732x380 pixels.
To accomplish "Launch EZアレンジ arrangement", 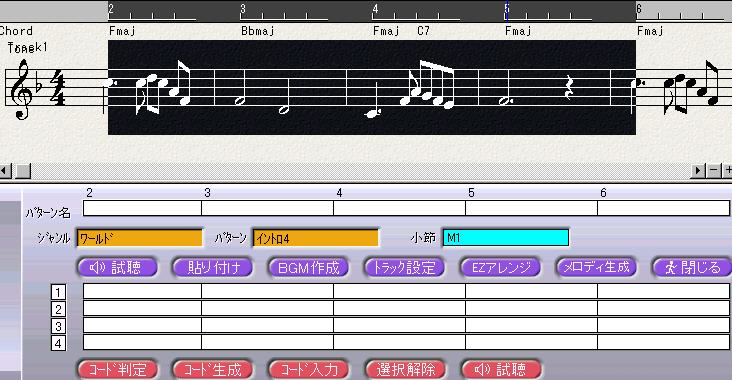I will [500, 267].
